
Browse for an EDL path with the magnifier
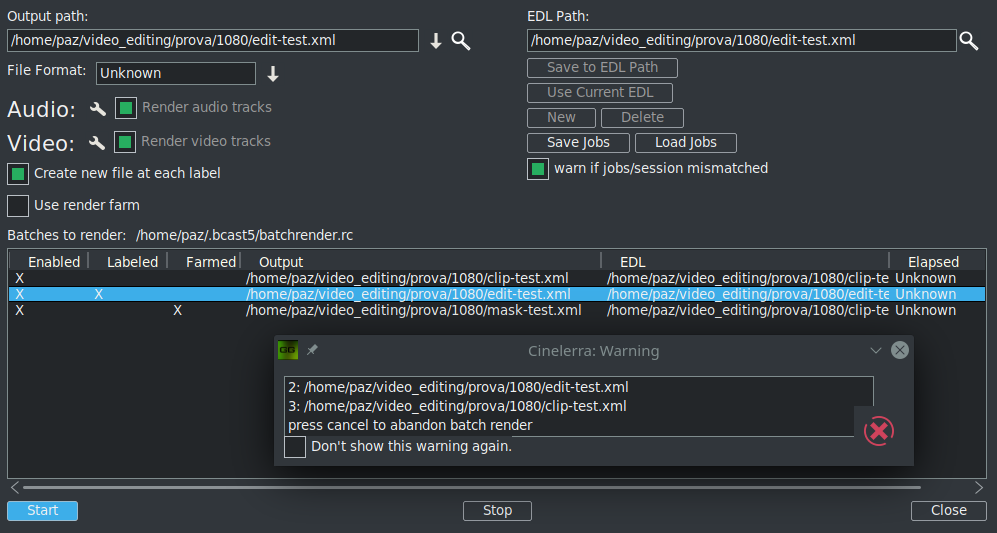(x=968, y=40)
